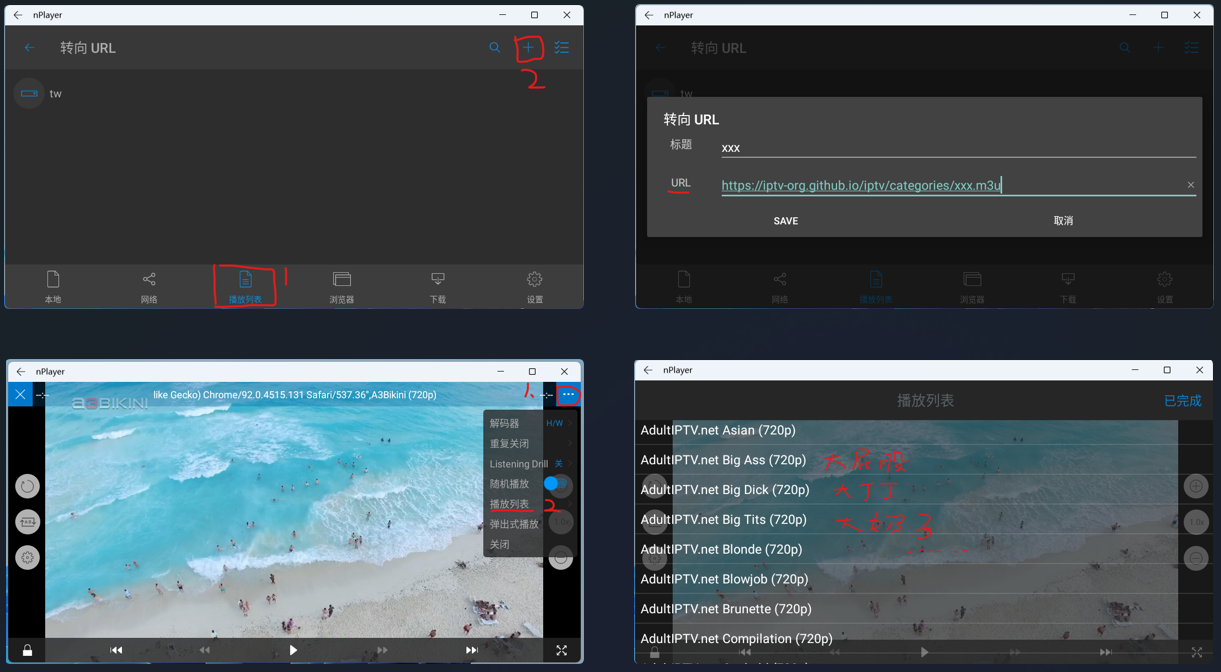Viewport: 1221px width, 672px height.
Task: Click 取消 in the 转向 URL dialog
Action: [1063, 221]
